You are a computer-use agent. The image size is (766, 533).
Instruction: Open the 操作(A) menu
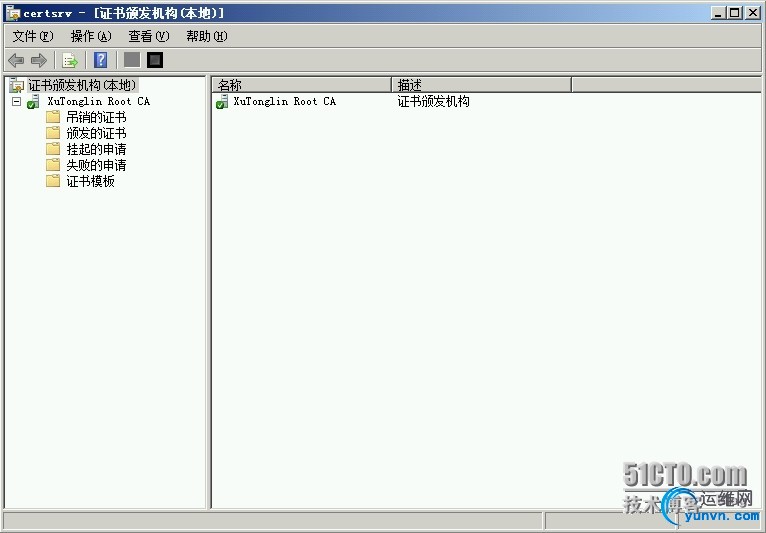coord(91,36)
